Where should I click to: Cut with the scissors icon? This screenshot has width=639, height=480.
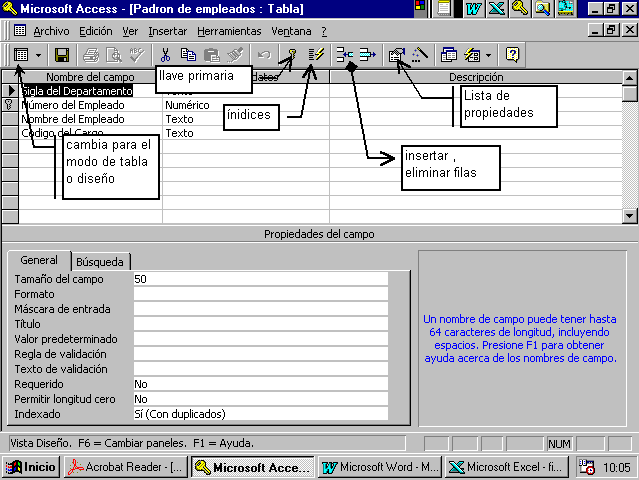pos(165,55)
